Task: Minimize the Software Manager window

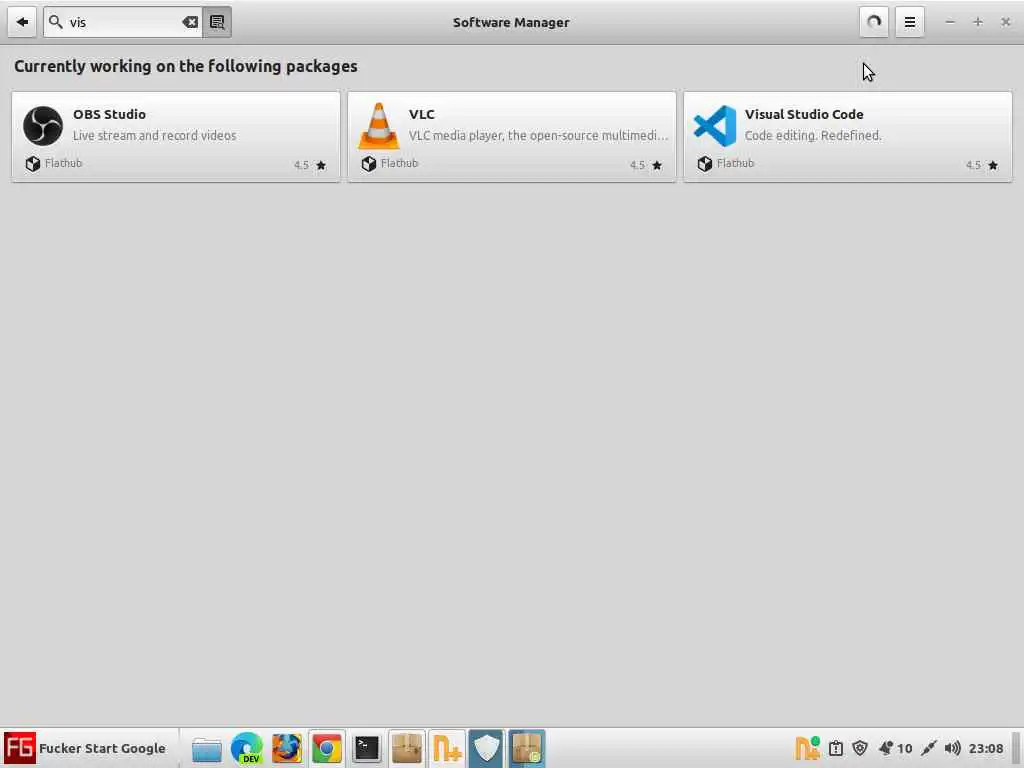Action: (950, 22)
